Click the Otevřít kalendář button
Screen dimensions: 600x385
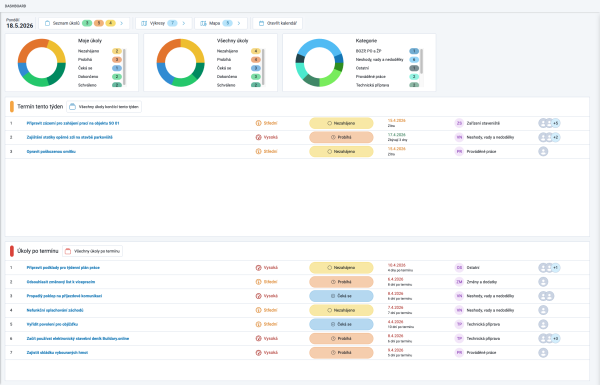click(x=277, y=23)
